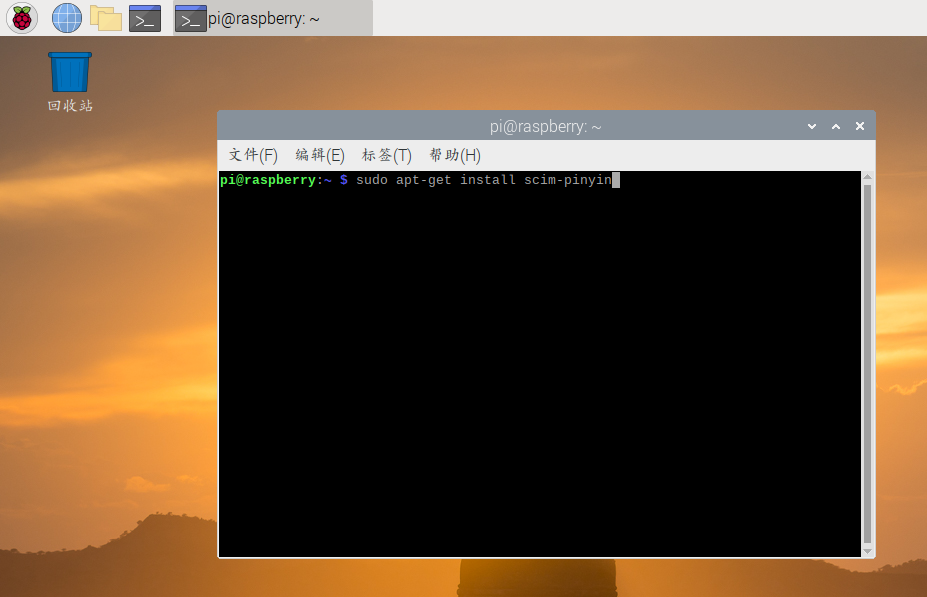Open the 文件(F) menu

click(x=253, y=155)
